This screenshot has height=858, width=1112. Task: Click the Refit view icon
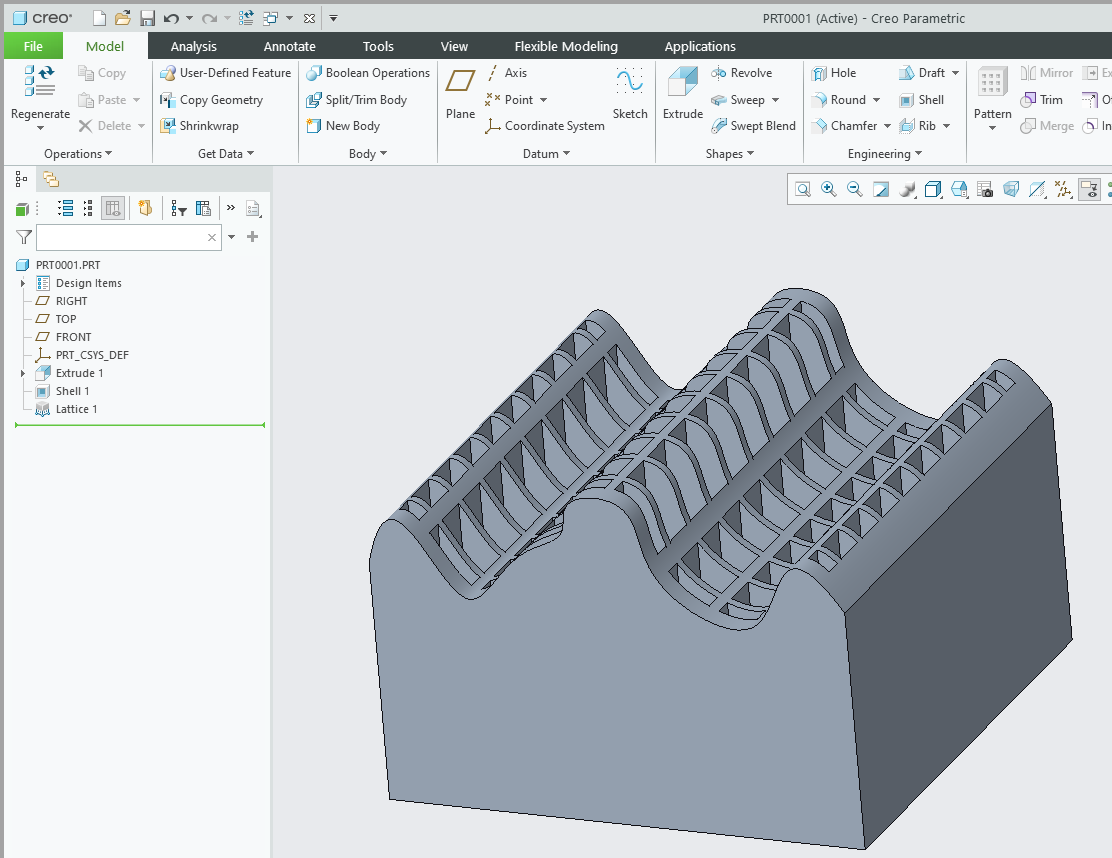click(803, 189)
